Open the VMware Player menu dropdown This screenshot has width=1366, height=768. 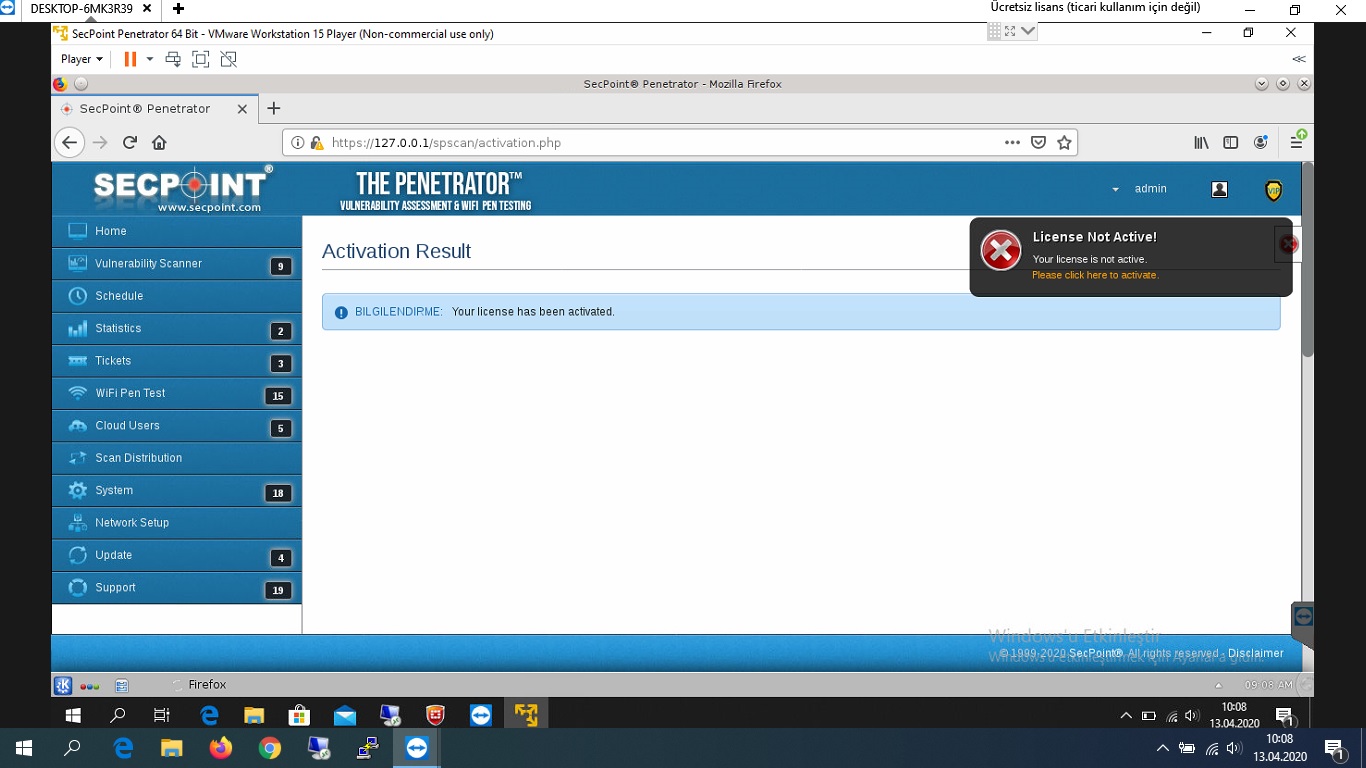81,59
